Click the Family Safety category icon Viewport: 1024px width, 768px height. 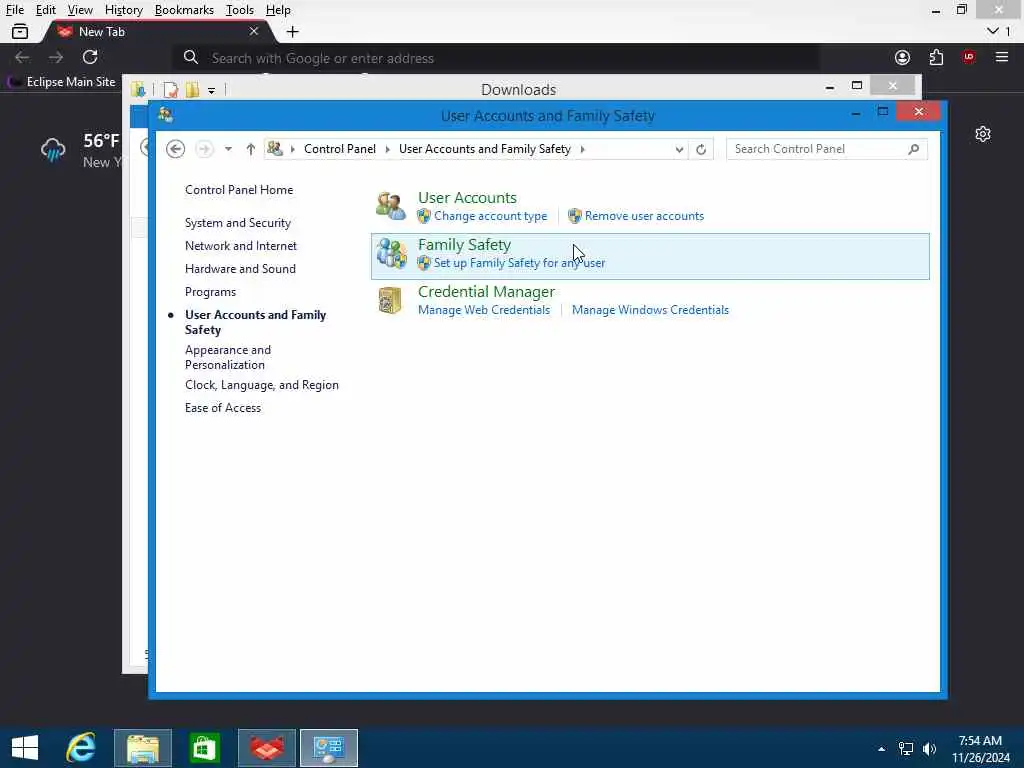coord(391,253)
